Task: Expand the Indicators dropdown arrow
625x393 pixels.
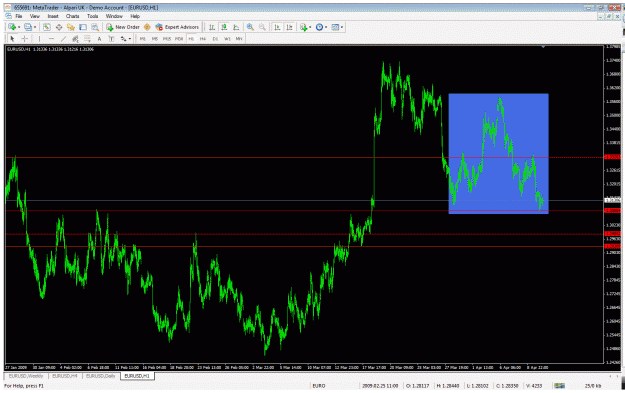Action: (310, 27)
